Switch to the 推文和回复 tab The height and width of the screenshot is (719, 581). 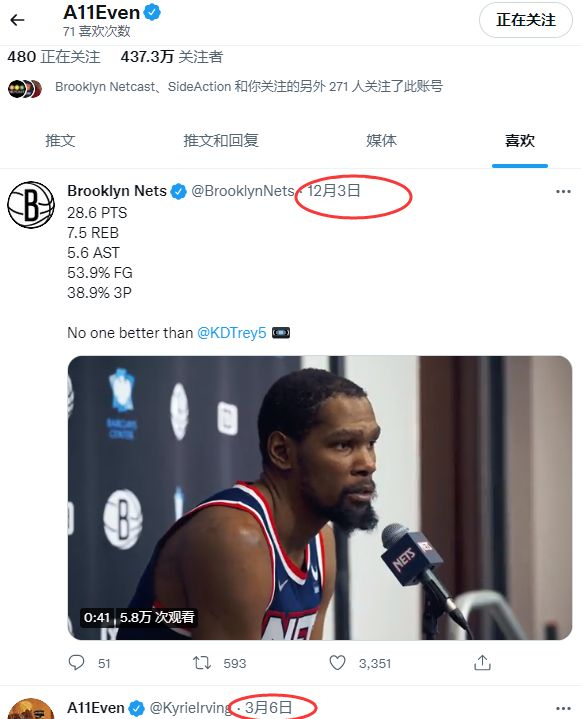[x=221, y=140]
